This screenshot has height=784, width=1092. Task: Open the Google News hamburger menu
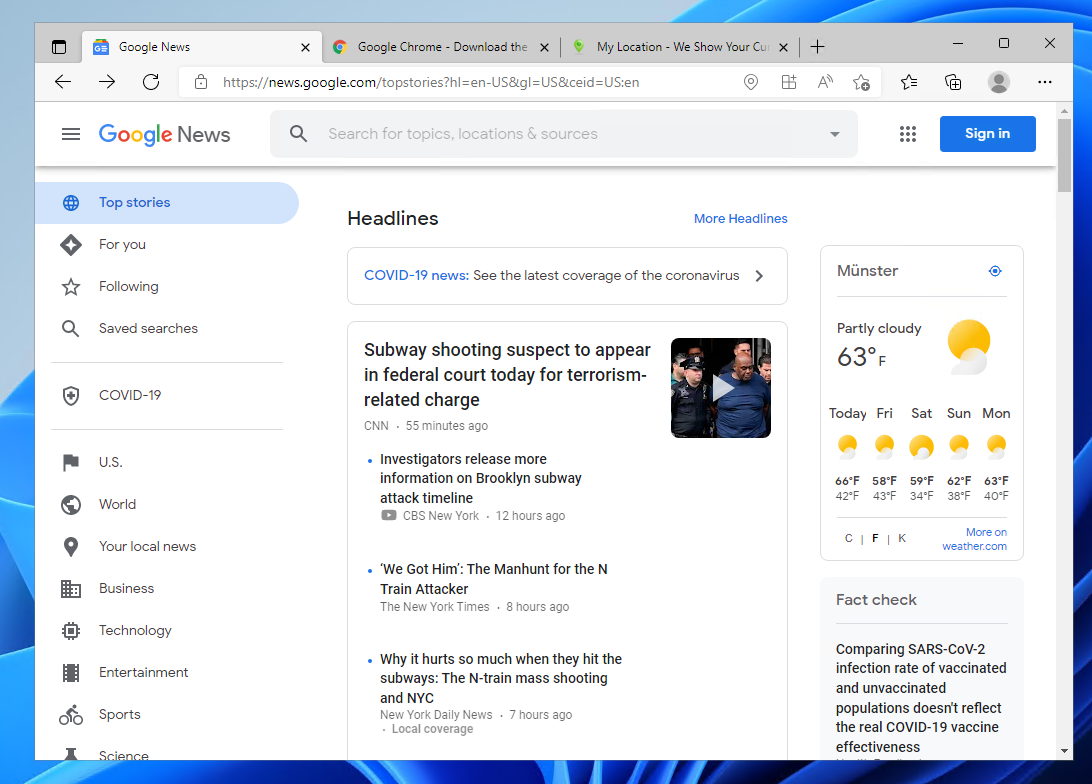pos(71,134)
